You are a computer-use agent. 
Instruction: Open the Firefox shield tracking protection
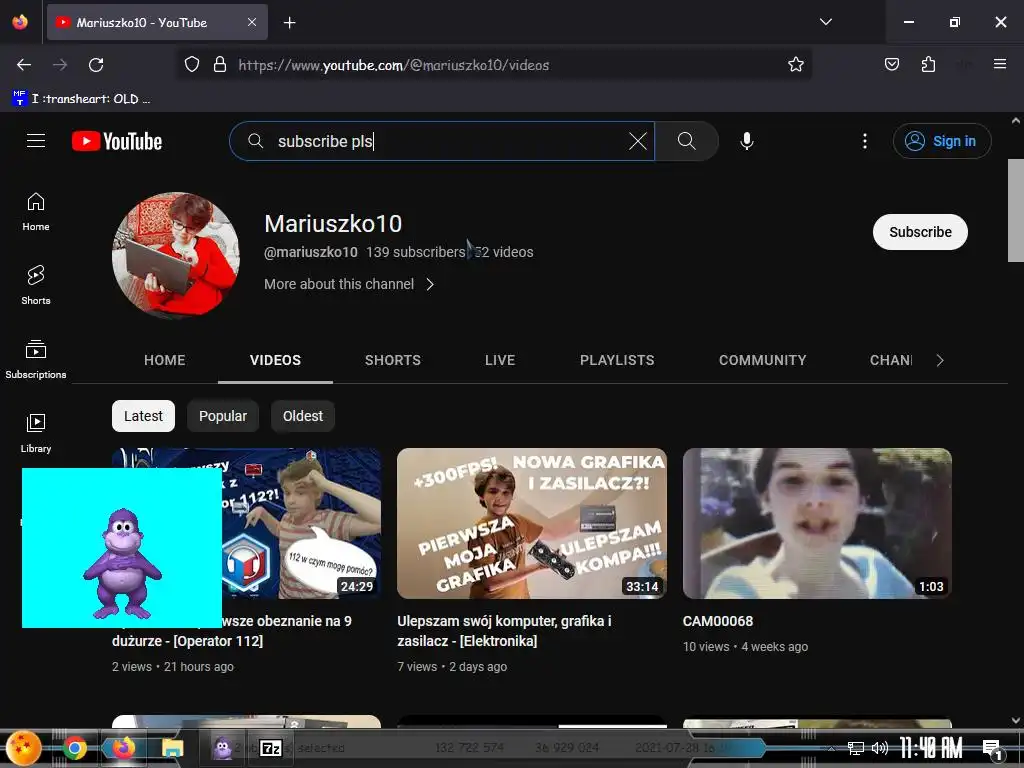click(x=191, y=65)
